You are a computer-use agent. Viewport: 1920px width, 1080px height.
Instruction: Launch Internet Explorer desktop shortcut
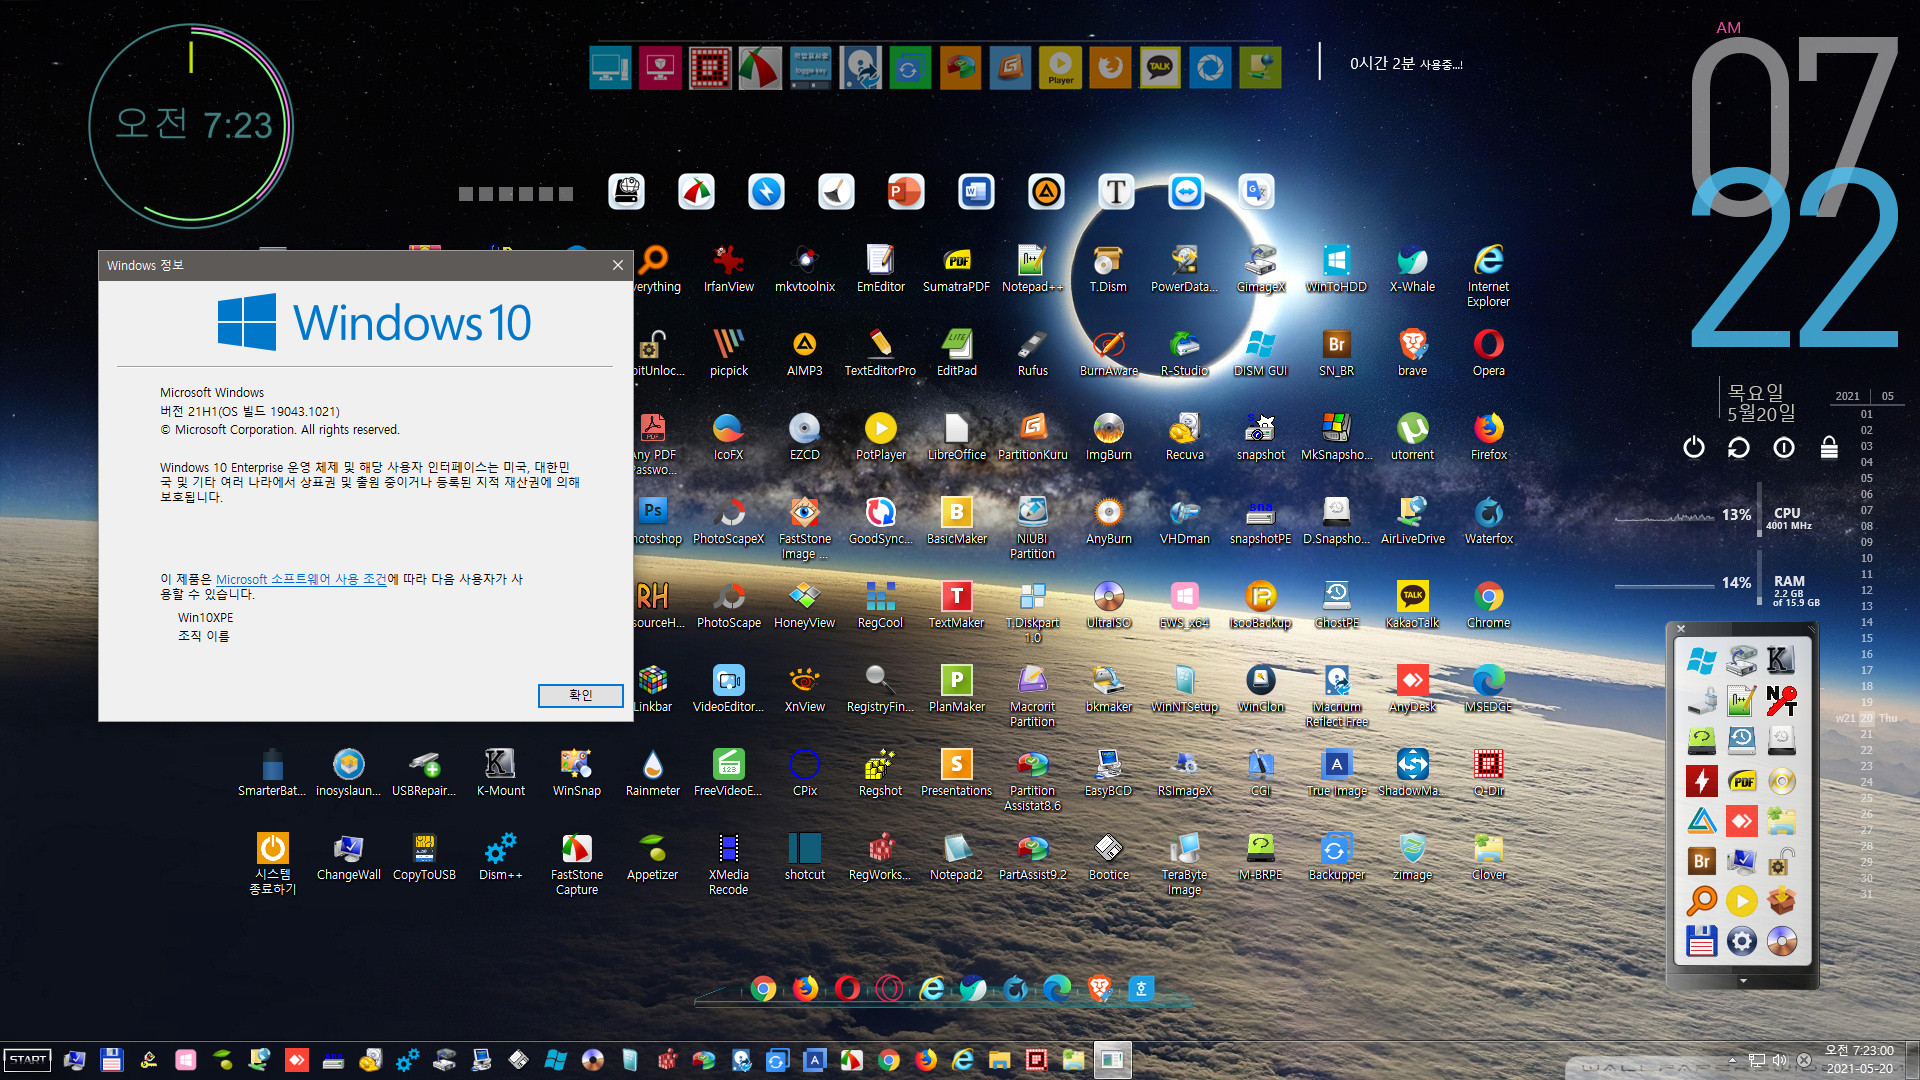click(1488, 276)
